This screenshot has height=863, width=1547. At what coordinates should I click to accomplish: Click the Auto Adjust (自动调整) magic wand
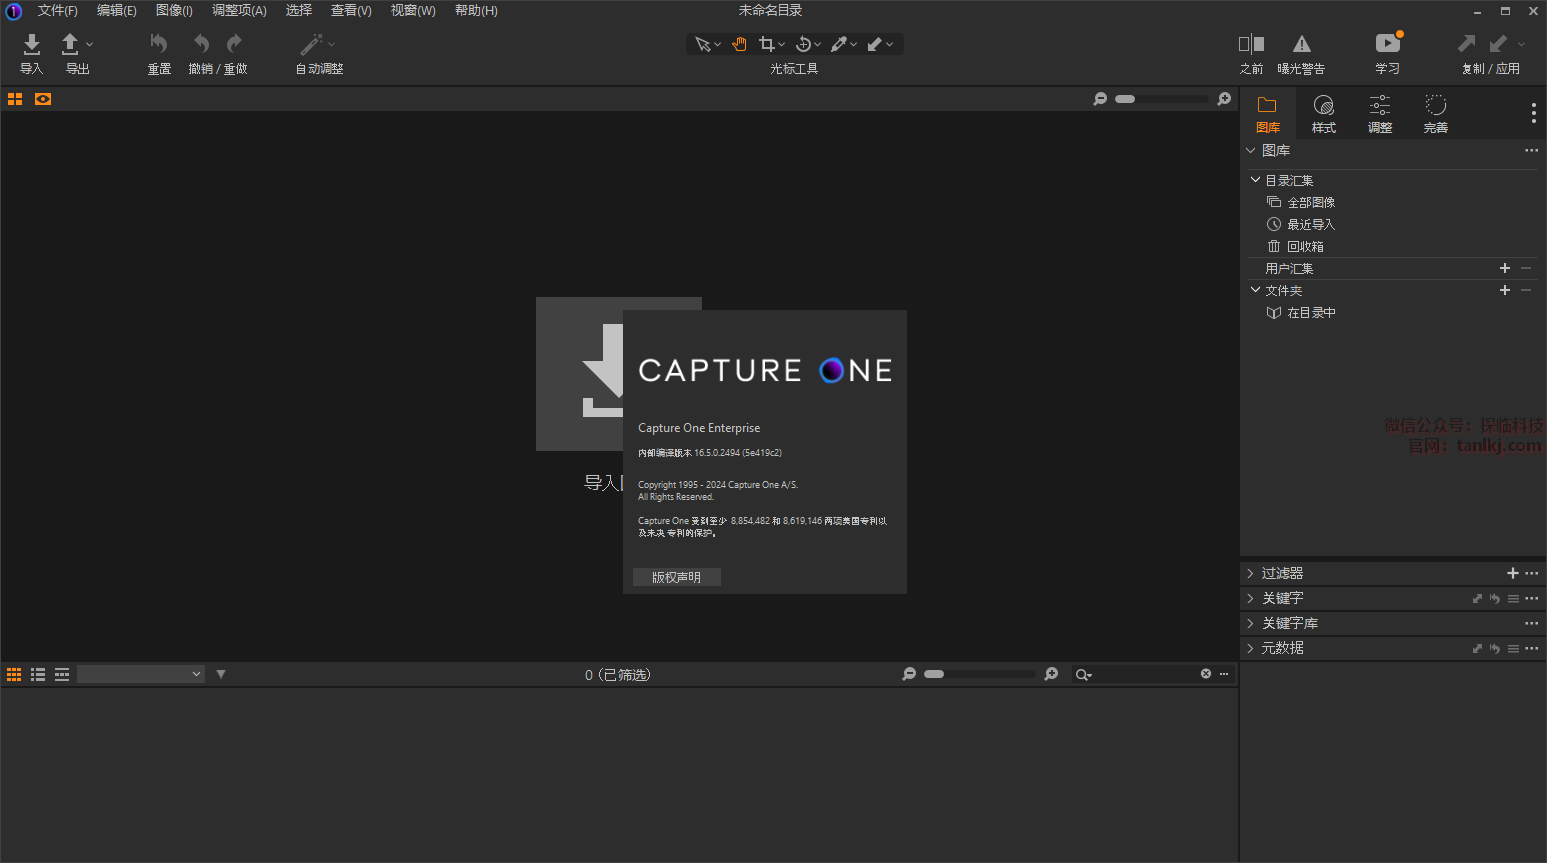click(312, 44)
